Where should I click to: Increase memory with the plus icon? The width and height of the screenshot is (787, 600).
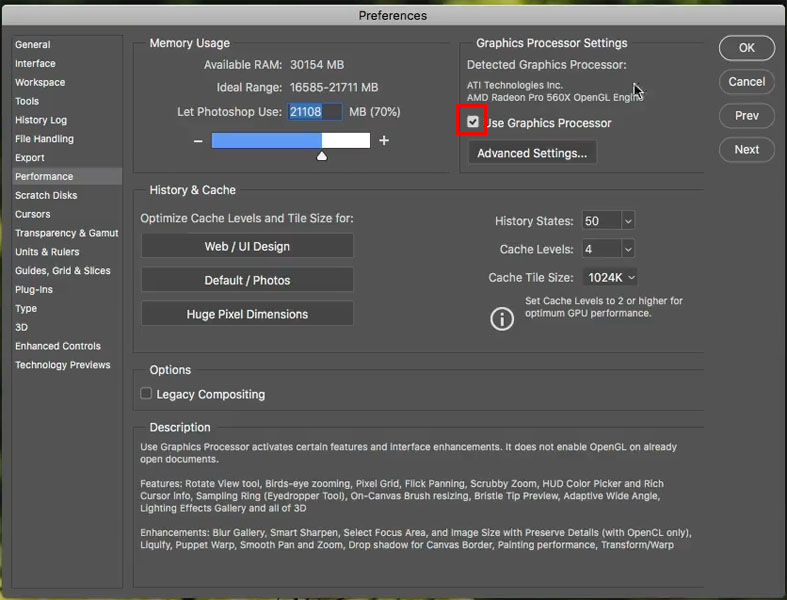point(384,141)
